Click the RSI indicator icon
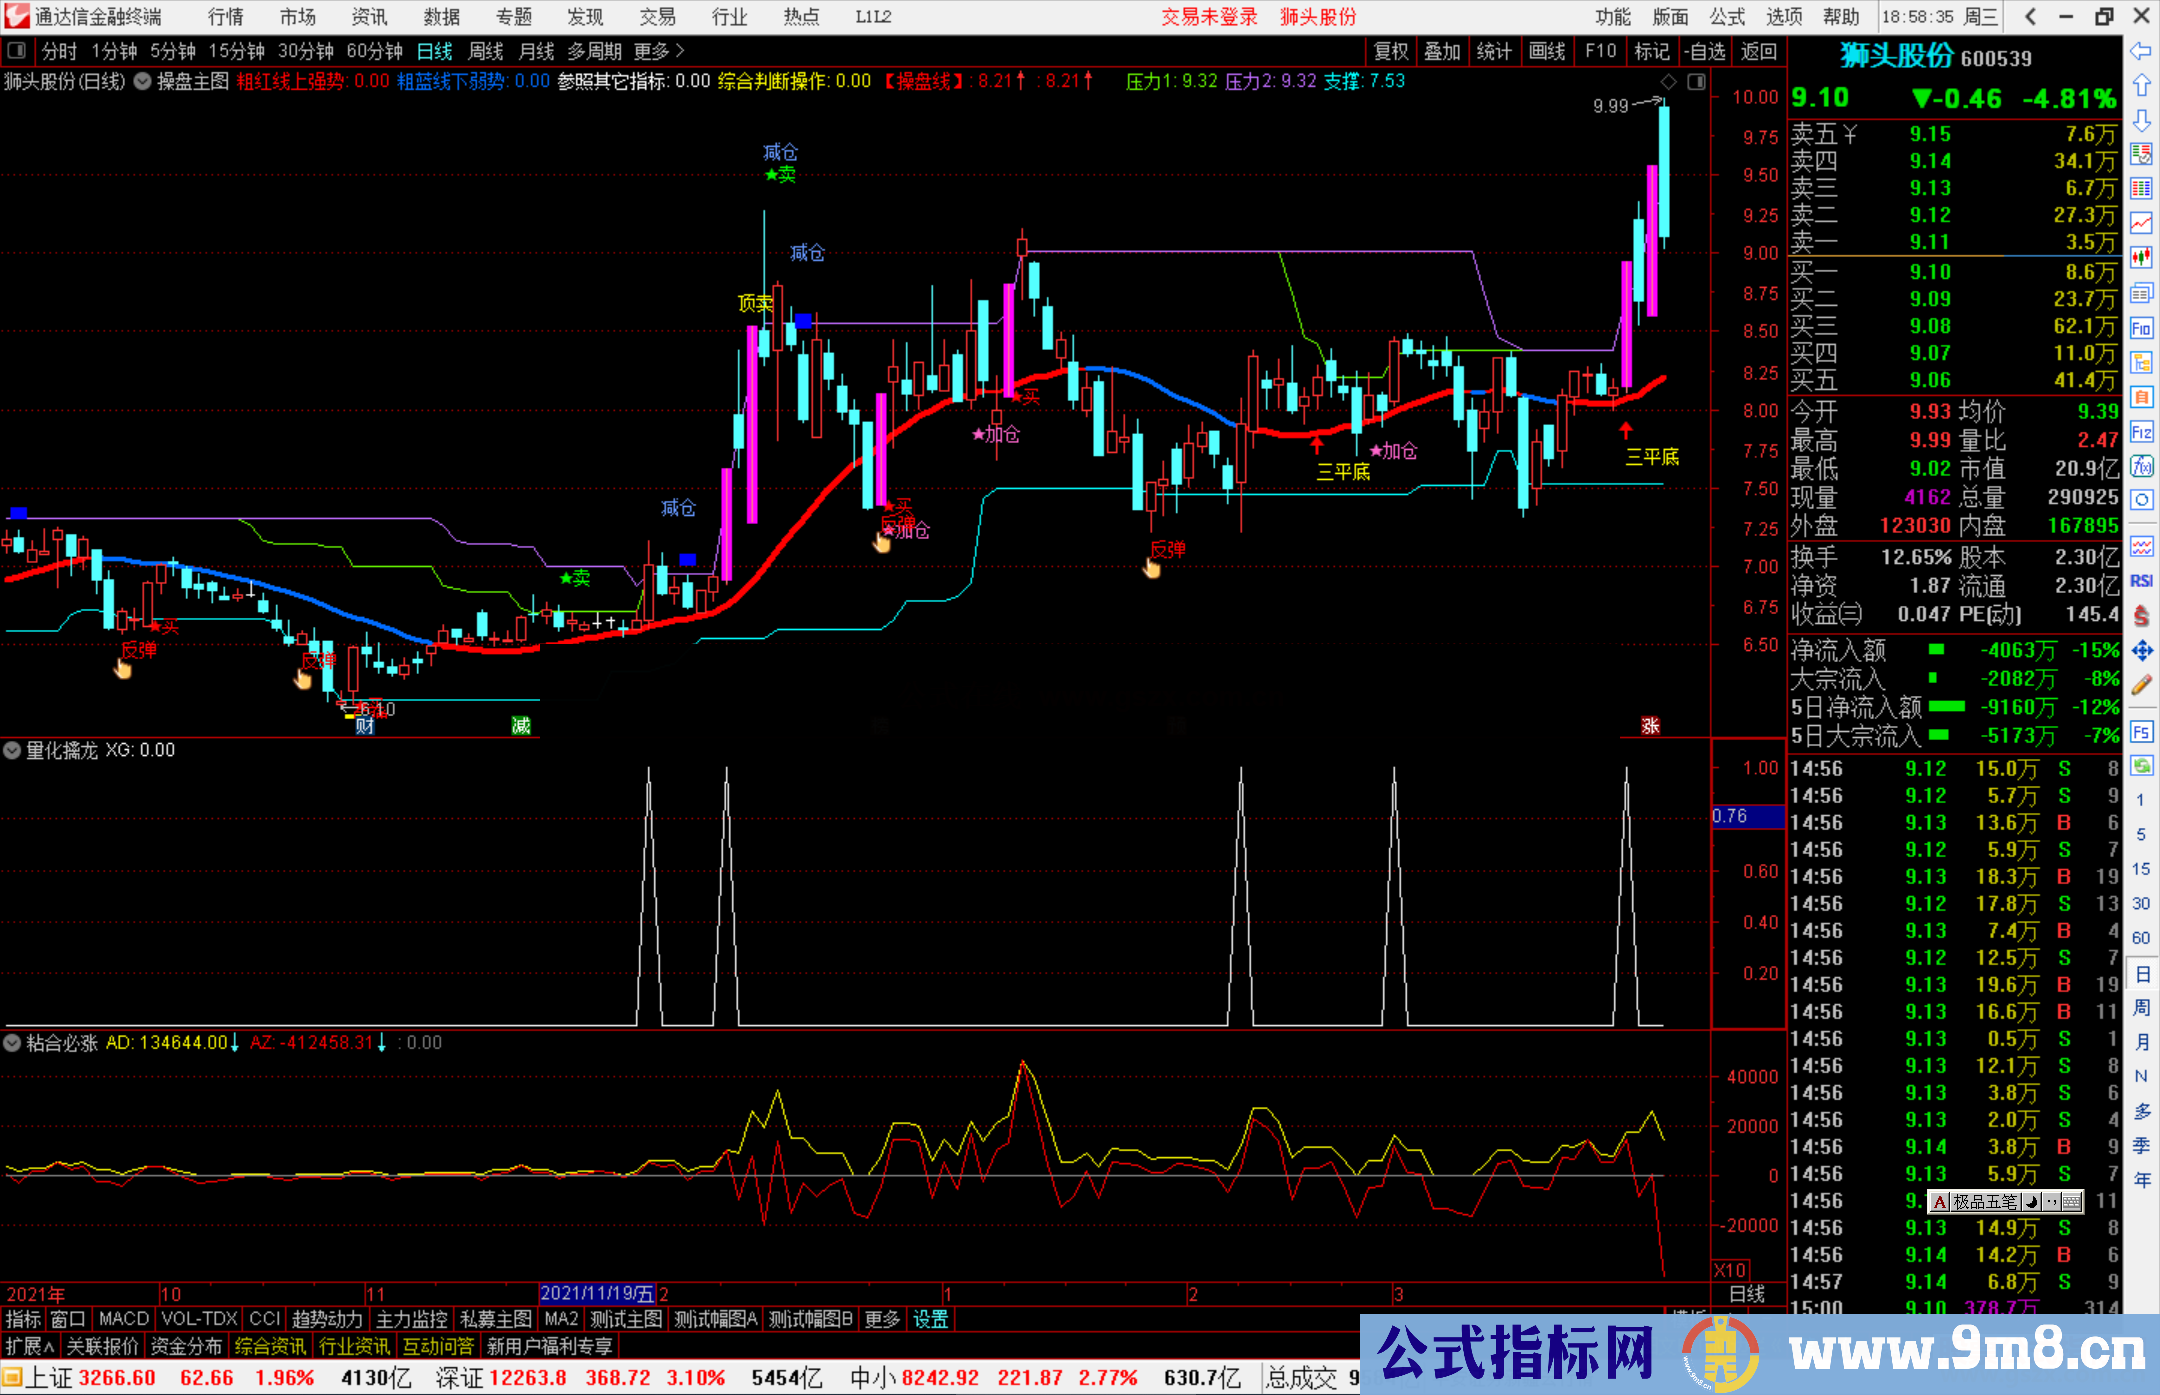The width and height of the screenshot is (2160, 1395). (x=2141, y=581)
